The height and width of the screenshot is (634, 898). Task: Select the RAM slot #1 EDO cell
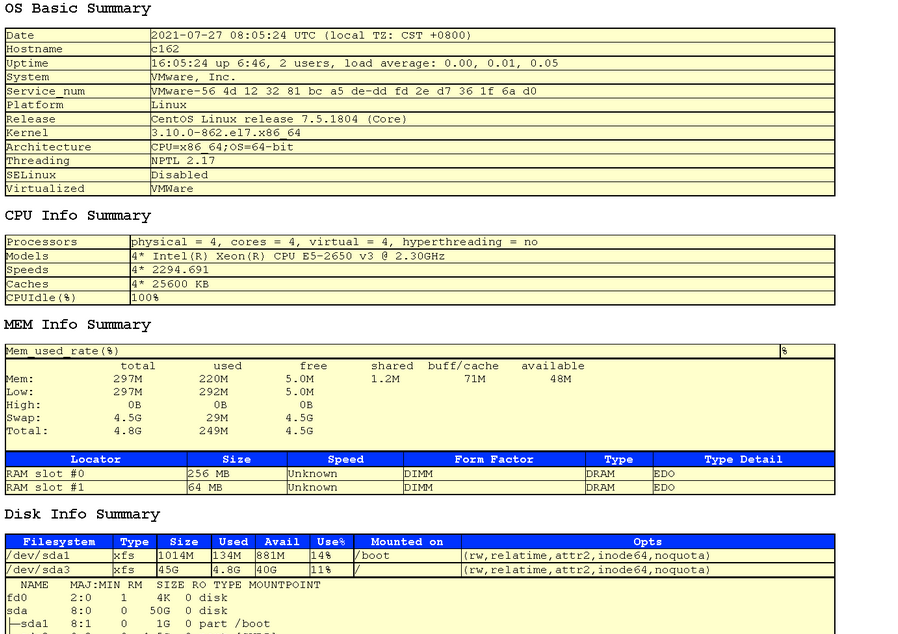pyautogui.click(x=663, y=487)
